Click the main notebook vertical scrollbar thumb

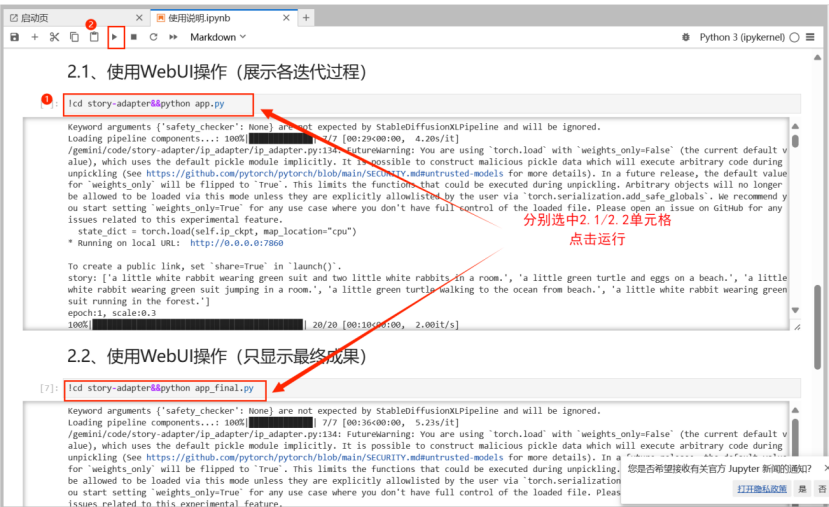817,327
